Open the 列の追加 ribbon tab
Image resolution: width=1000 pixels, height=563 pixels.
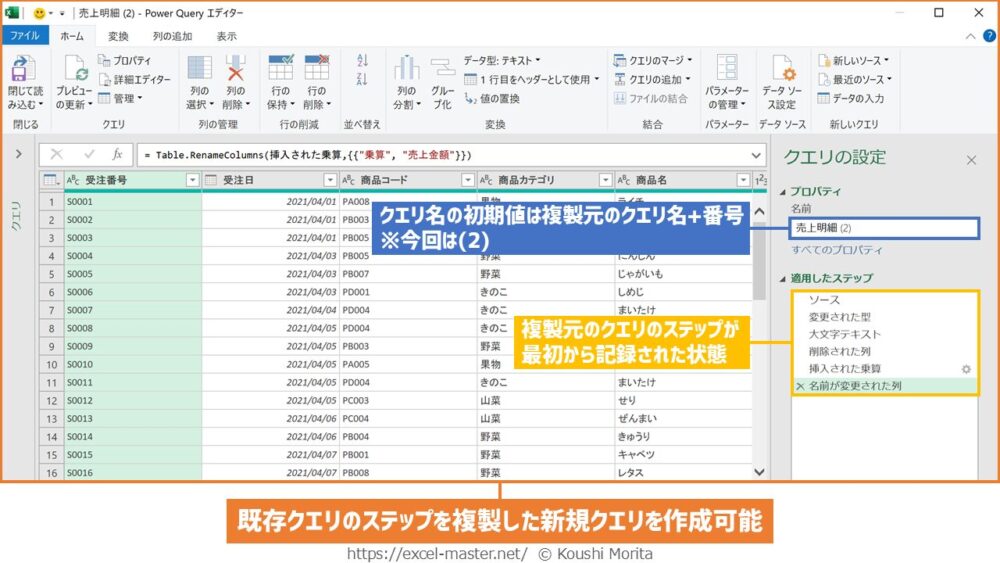(x=172, y=36)
